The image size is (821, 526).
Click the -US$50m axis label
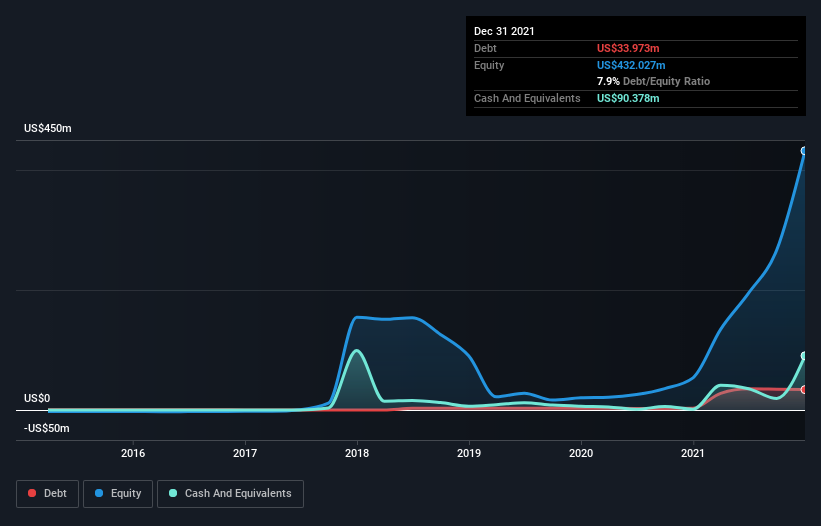coord(47,428)
